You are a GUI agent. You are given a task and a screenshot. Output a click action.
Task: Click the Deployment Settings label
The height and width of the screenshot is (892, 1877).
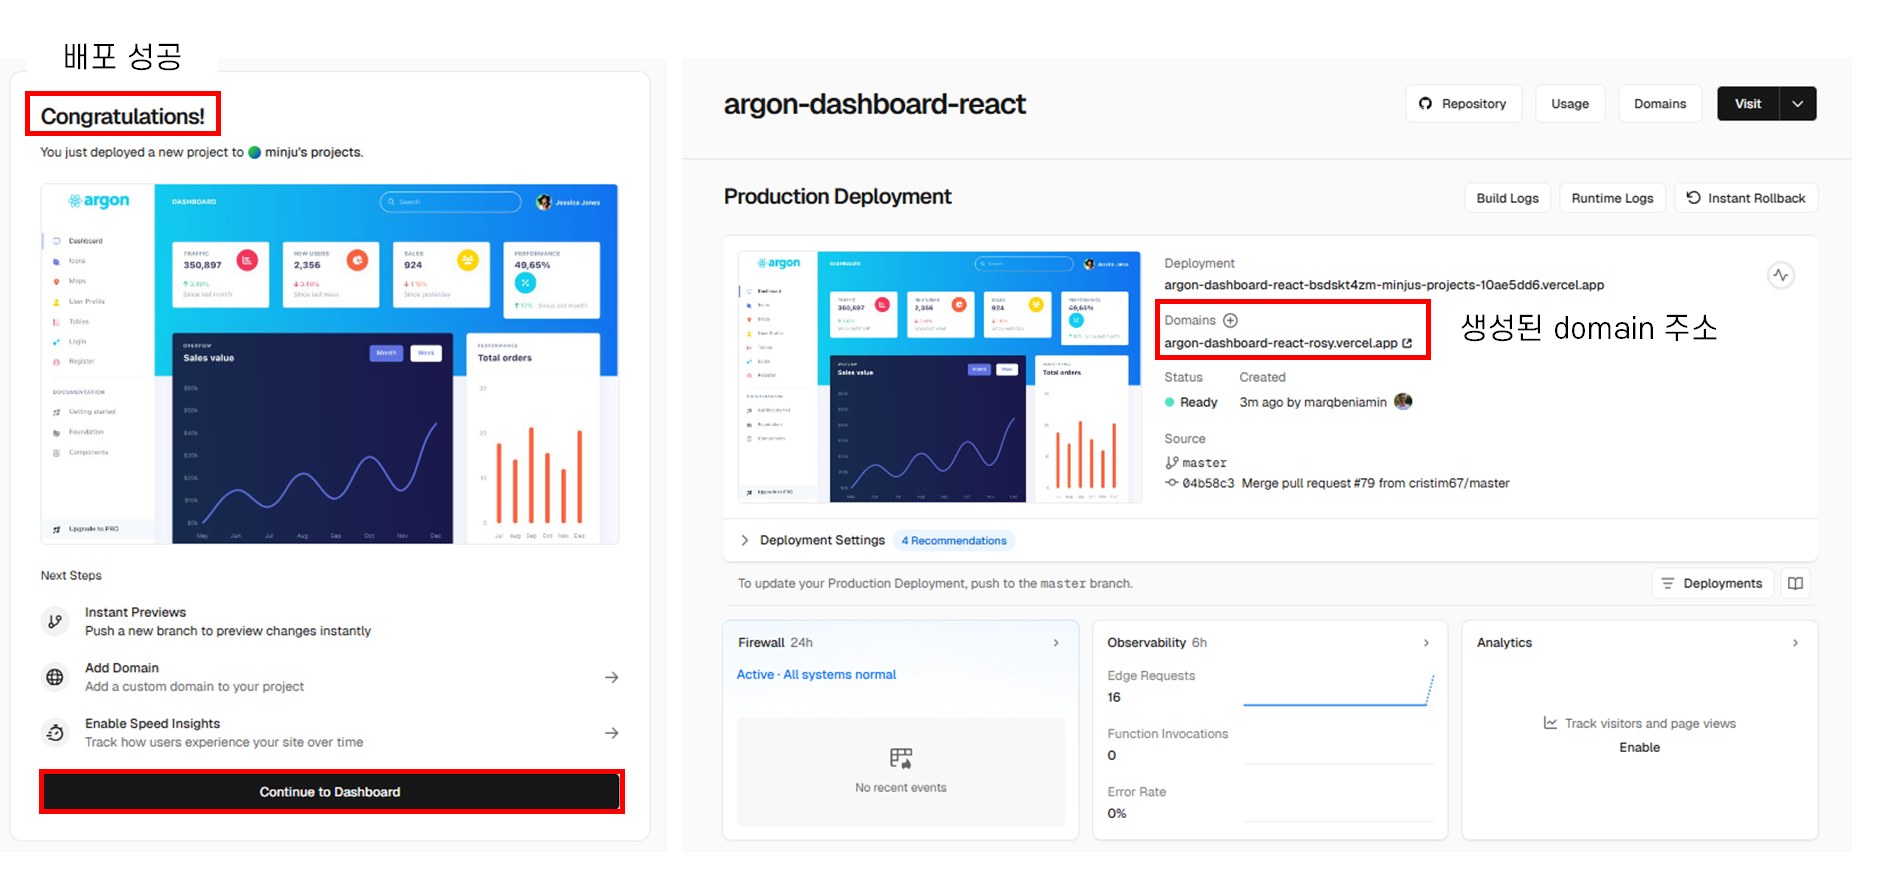click(x=822, y=541)
